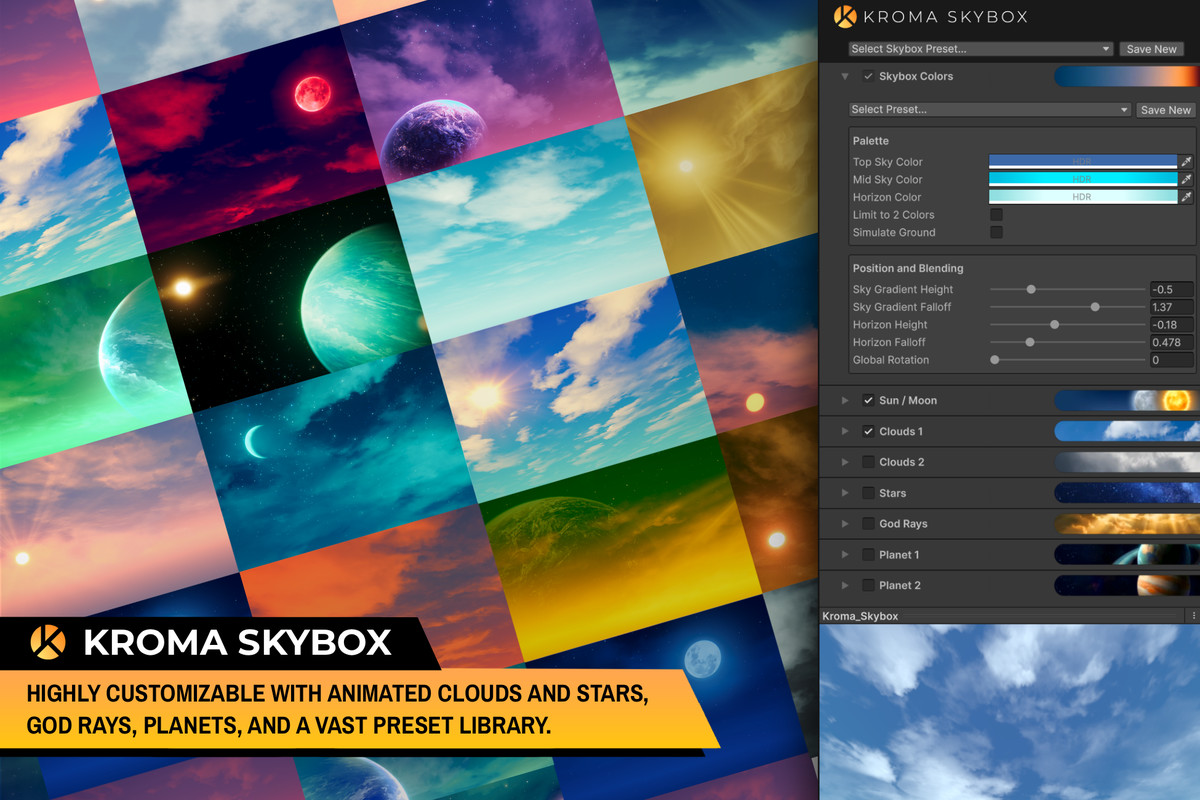Click the Sky Gradient Height value field -0.5

point(1171,289)
